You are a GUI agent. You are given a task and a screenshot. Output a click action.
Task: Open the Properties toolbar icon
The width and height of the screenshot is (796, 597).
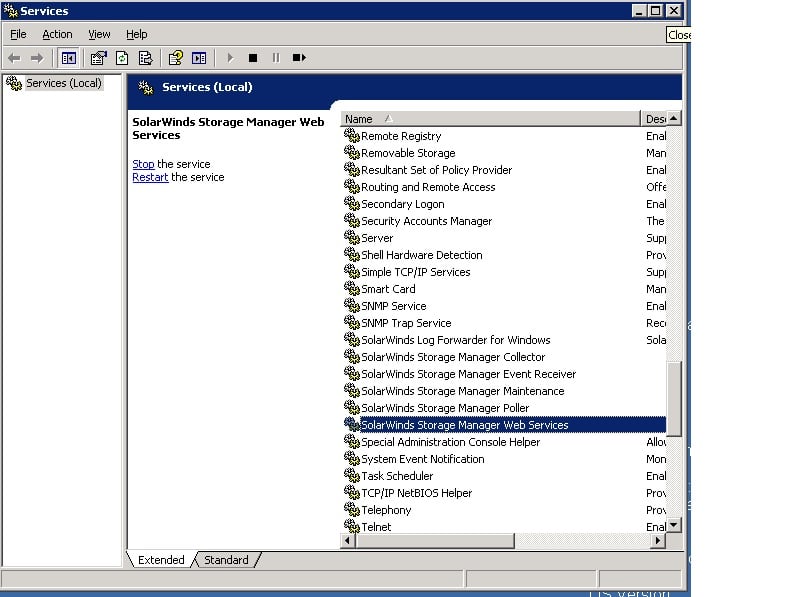point(98,58)
